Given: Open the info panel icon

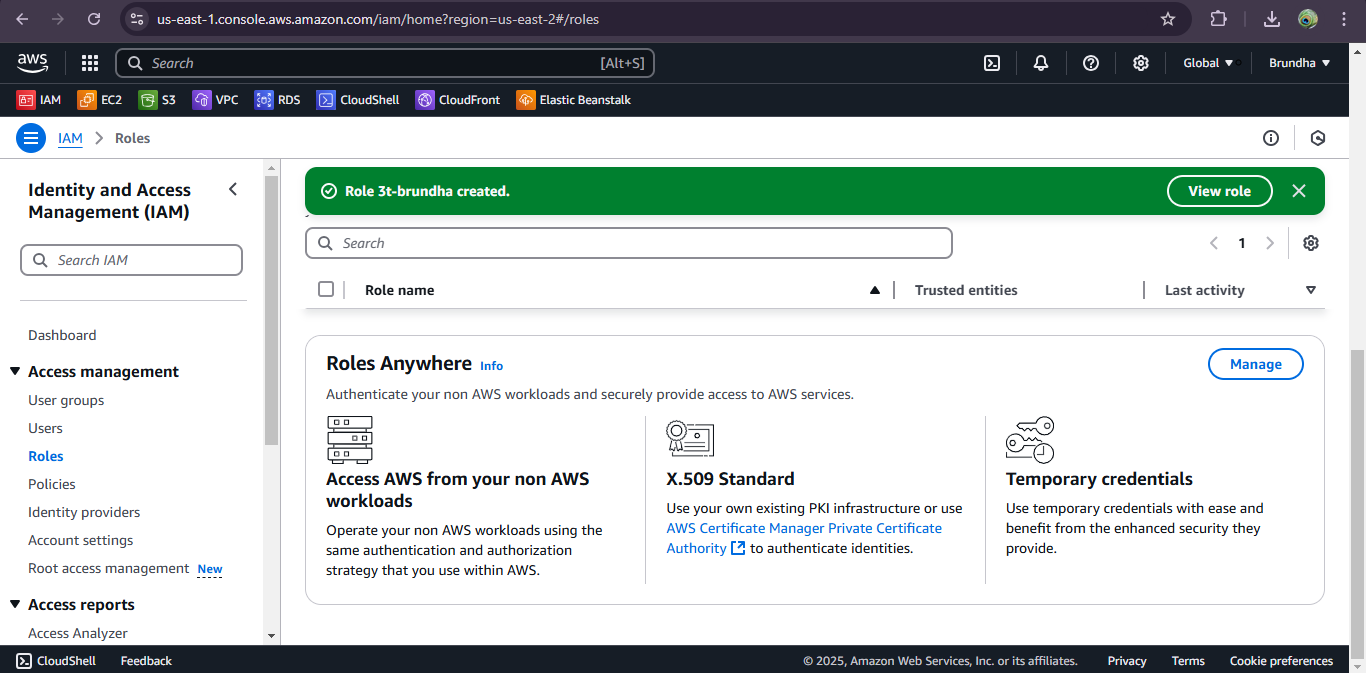Looking at the screenshot, I should pos(1271,138).
